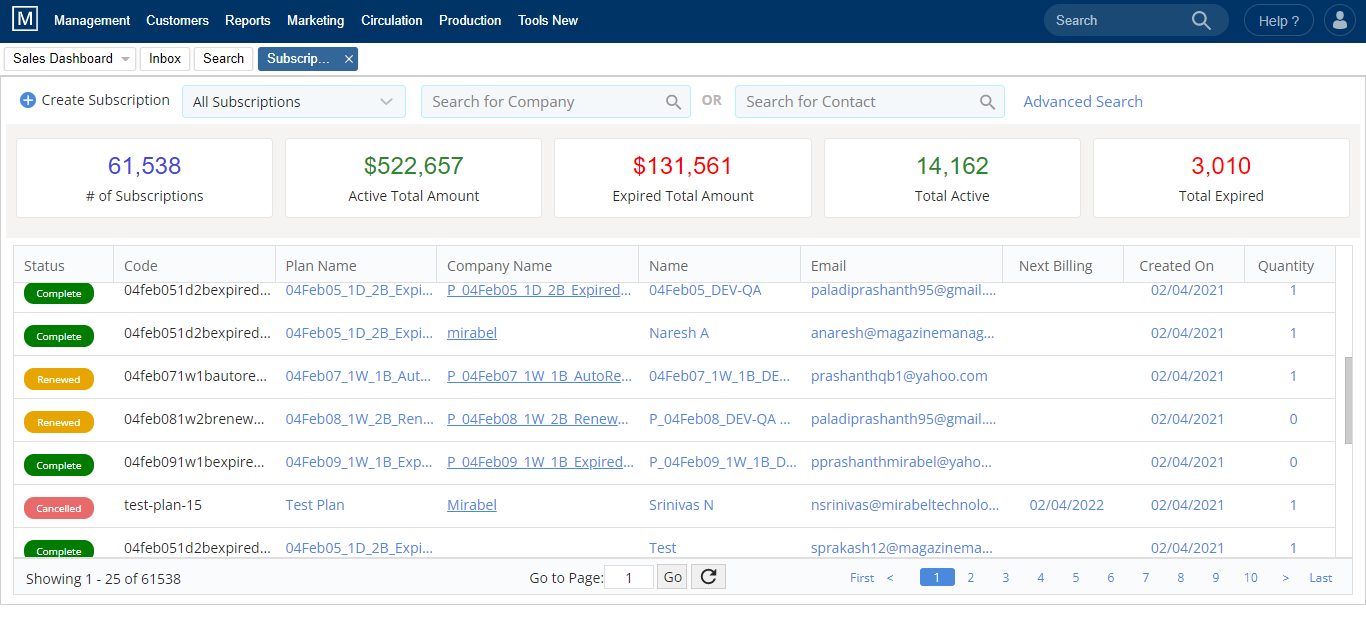Image resolution: width=1366 pixels, height=622 pixels.
Task: Sort by the Next Billing column header
Action: [1063, 266]
